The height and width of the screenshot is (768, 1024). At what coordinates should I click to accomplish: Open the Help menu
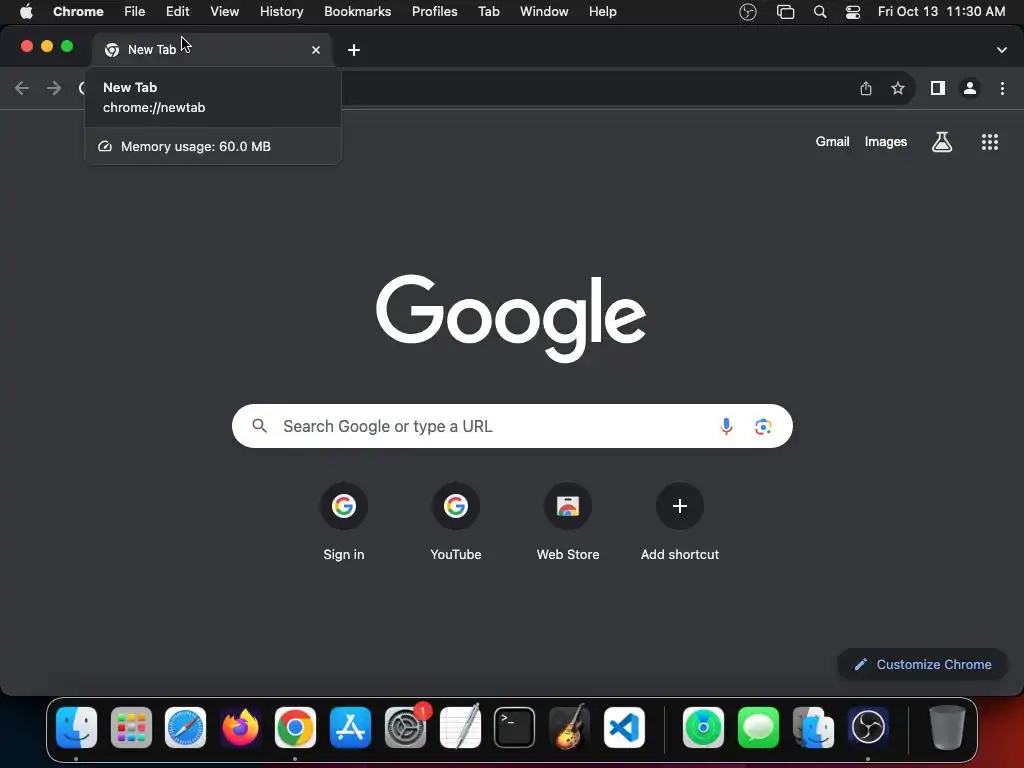[x=602, y=12]
